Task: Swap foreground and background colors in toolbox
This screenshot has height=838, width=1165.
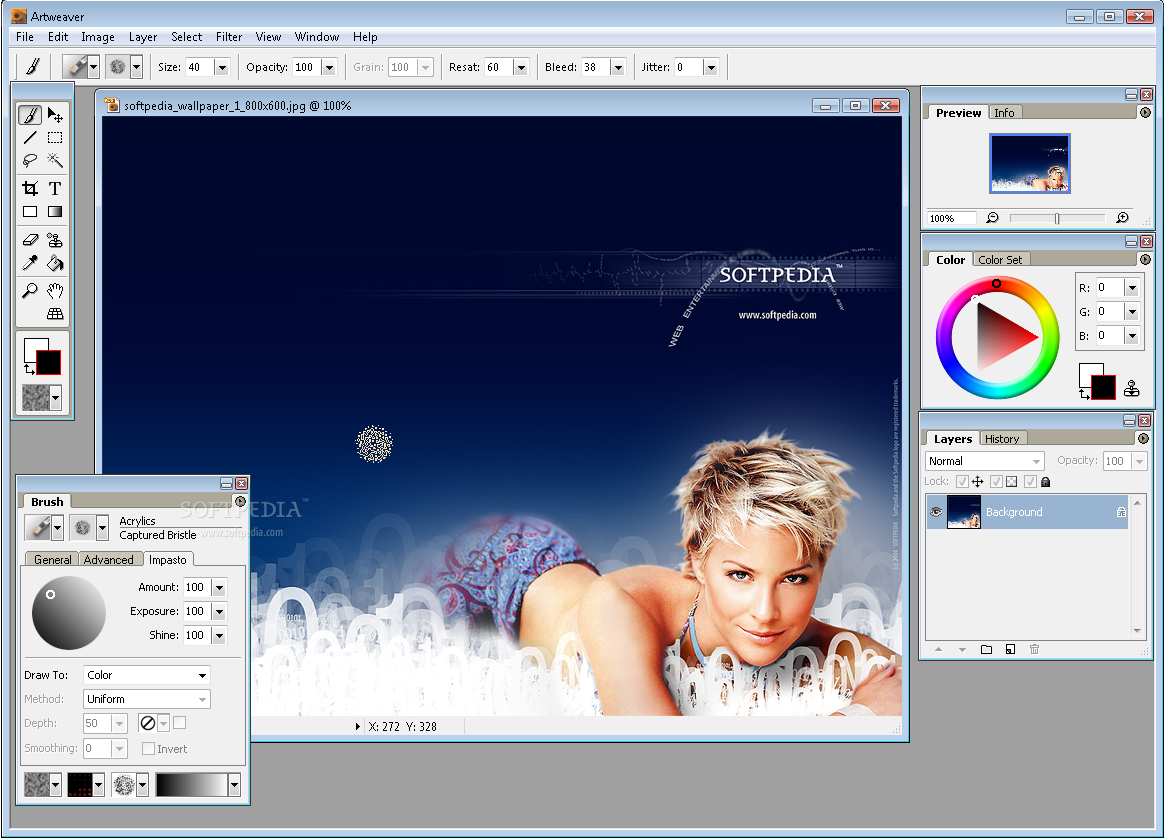Action: [x=29, y=368]
